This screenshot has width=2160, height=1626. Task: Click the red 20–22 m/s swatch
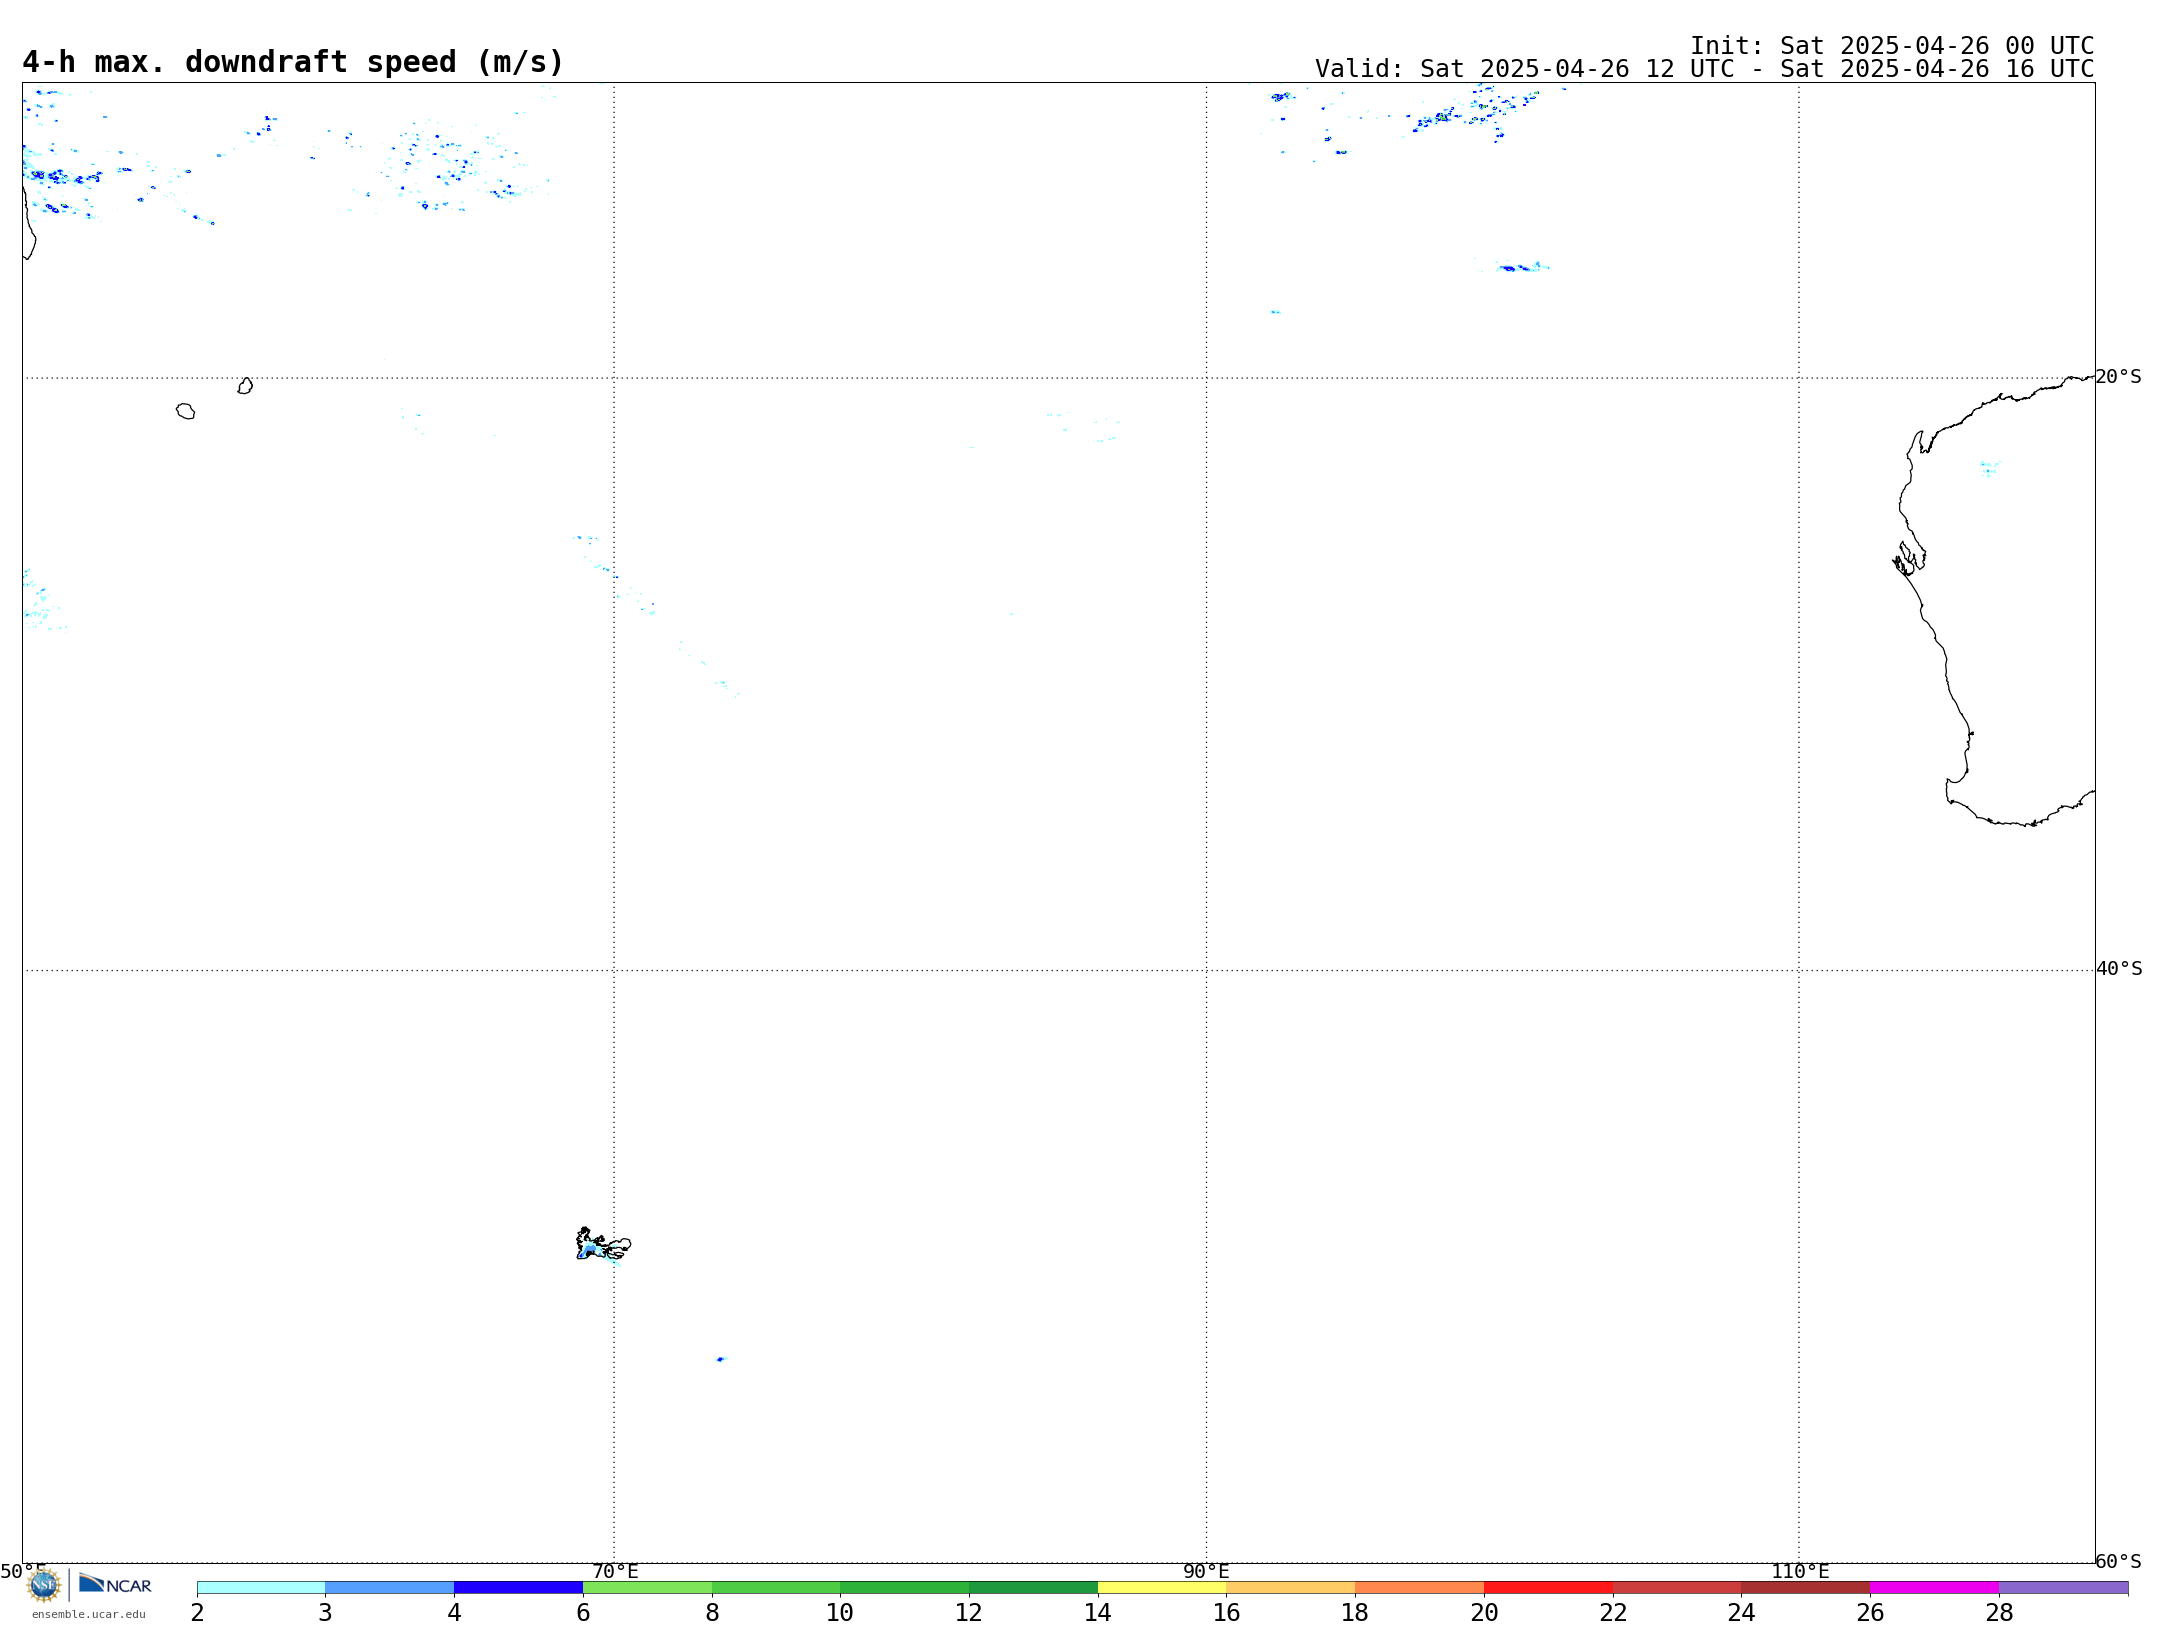coord(1548,1588)
